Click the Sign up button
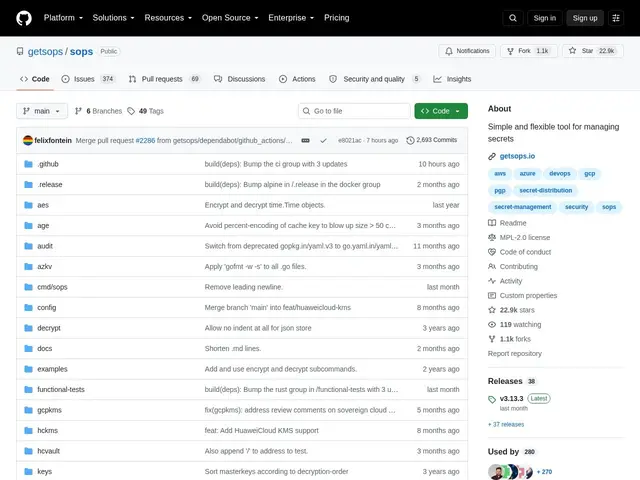The height and width of the screenshot is (480, 640). point(585,18)
